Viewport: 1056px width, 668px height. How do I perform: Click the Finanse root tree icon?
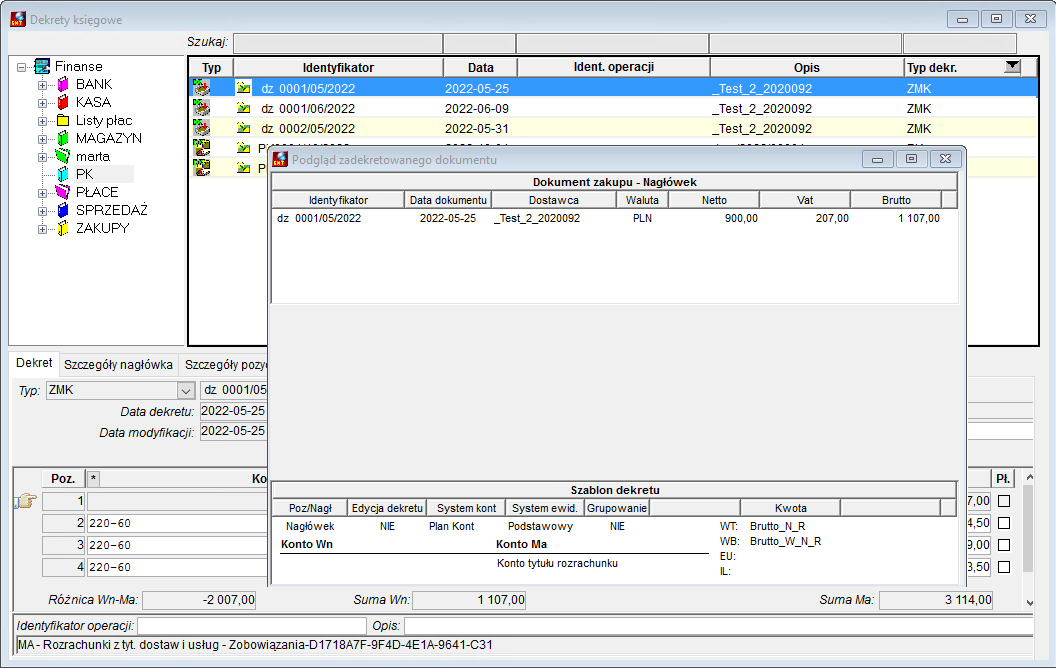tap(42, 66)
